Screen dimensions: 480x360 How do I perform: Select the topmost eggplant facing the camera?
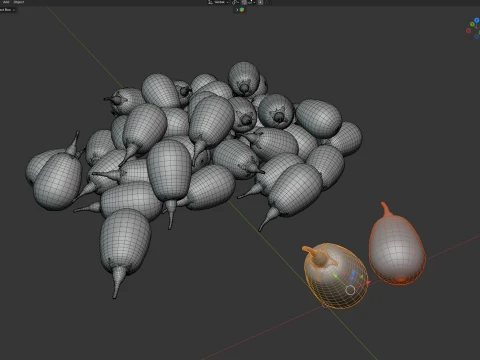tap(244, 79)
